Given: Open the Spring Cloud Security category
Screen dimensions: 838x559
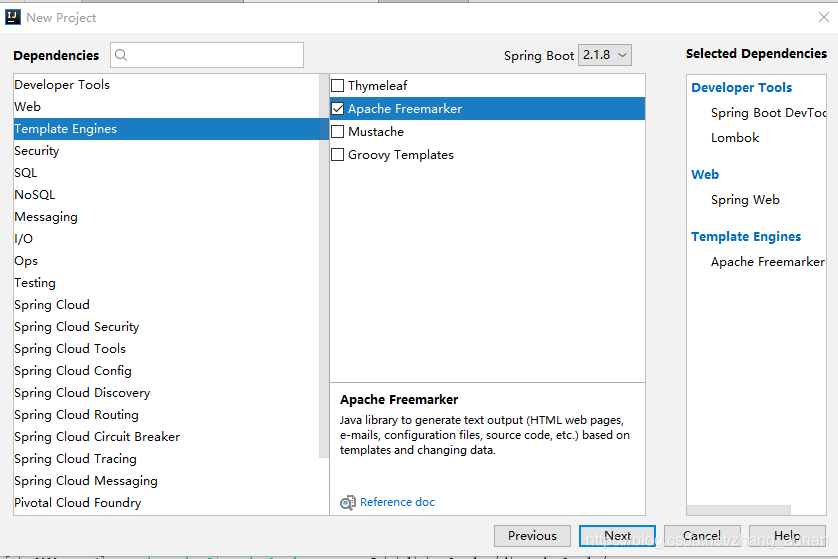Looking at the screenshot, I should coord(77,327).
